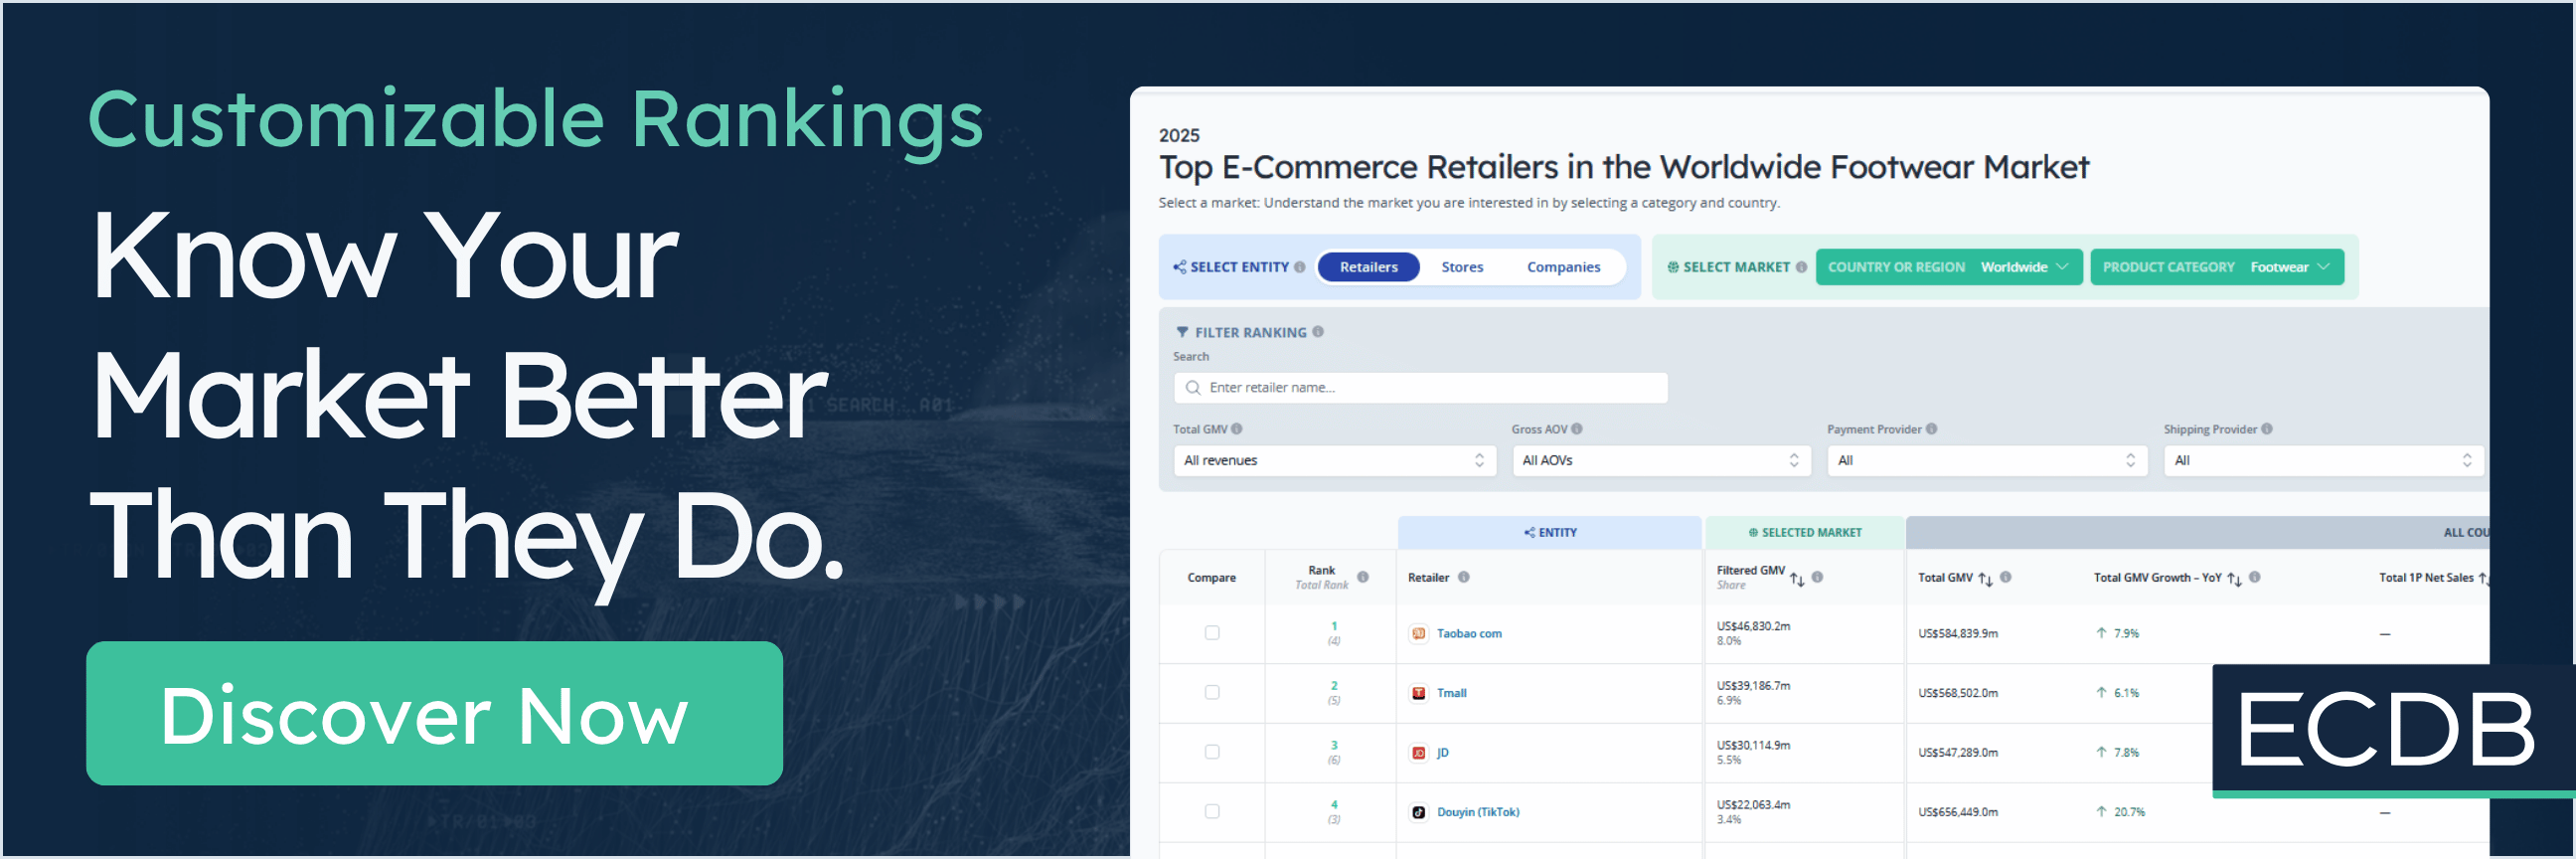Viewport: 2576px width, 859px height.
Task: Open the Total GMV All revenues dropdown
Action: click(1334, 460)
